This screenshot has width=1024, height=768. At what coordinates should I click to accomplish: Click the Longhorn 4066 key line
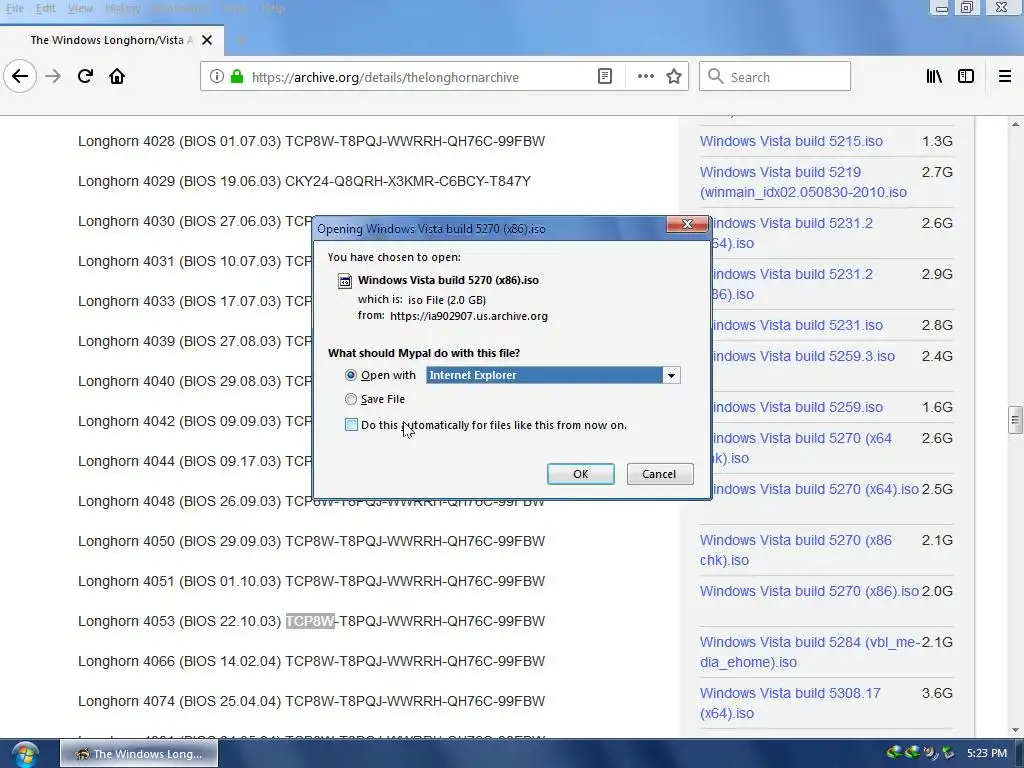point(312,661)
